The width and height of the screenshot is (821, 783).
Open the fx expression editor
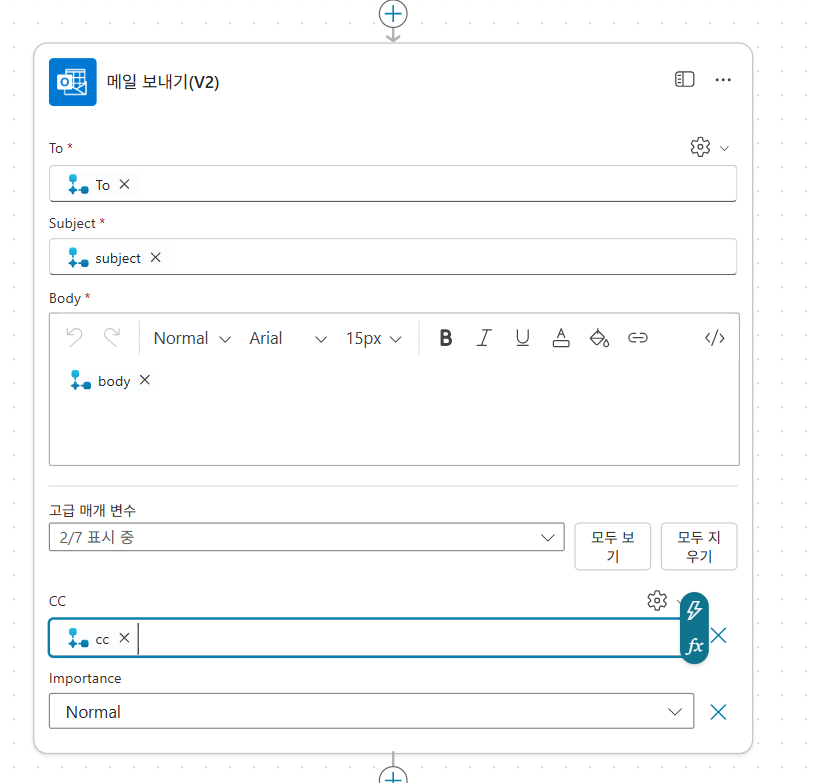694,646
